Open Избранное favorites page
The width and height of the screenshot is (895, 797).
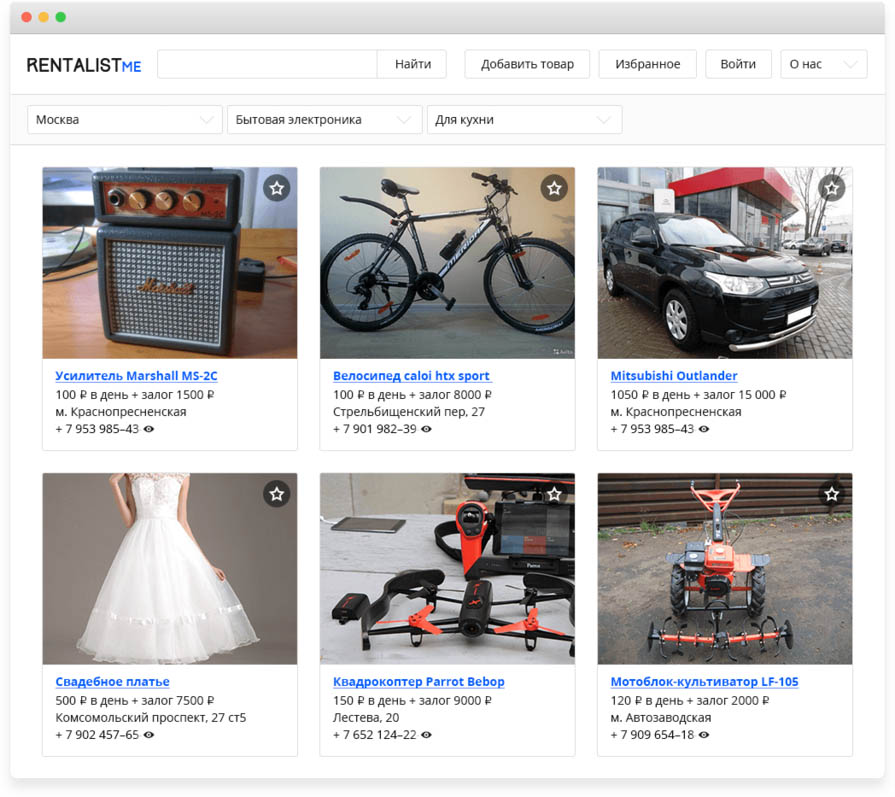(647, 64)
